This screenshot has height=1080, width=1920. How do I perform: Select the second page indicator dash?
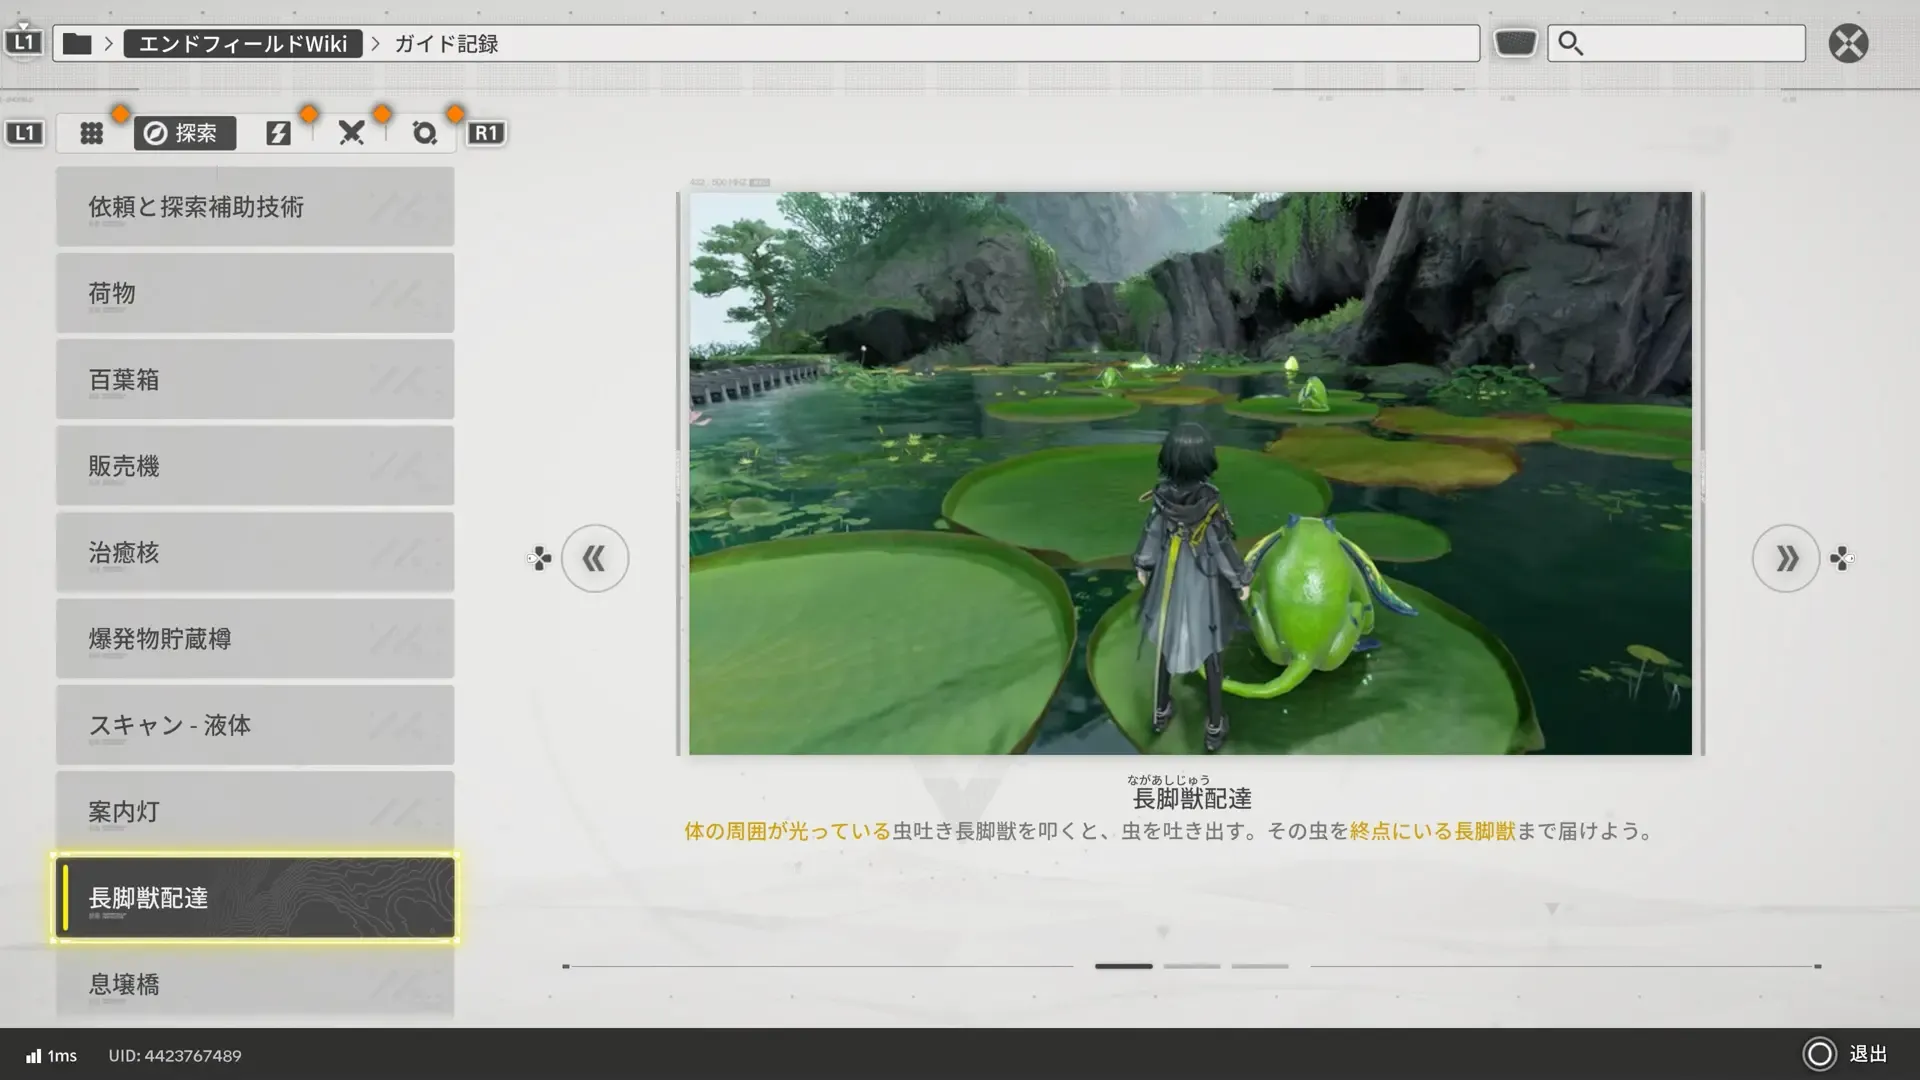(x=1192, y=966)
